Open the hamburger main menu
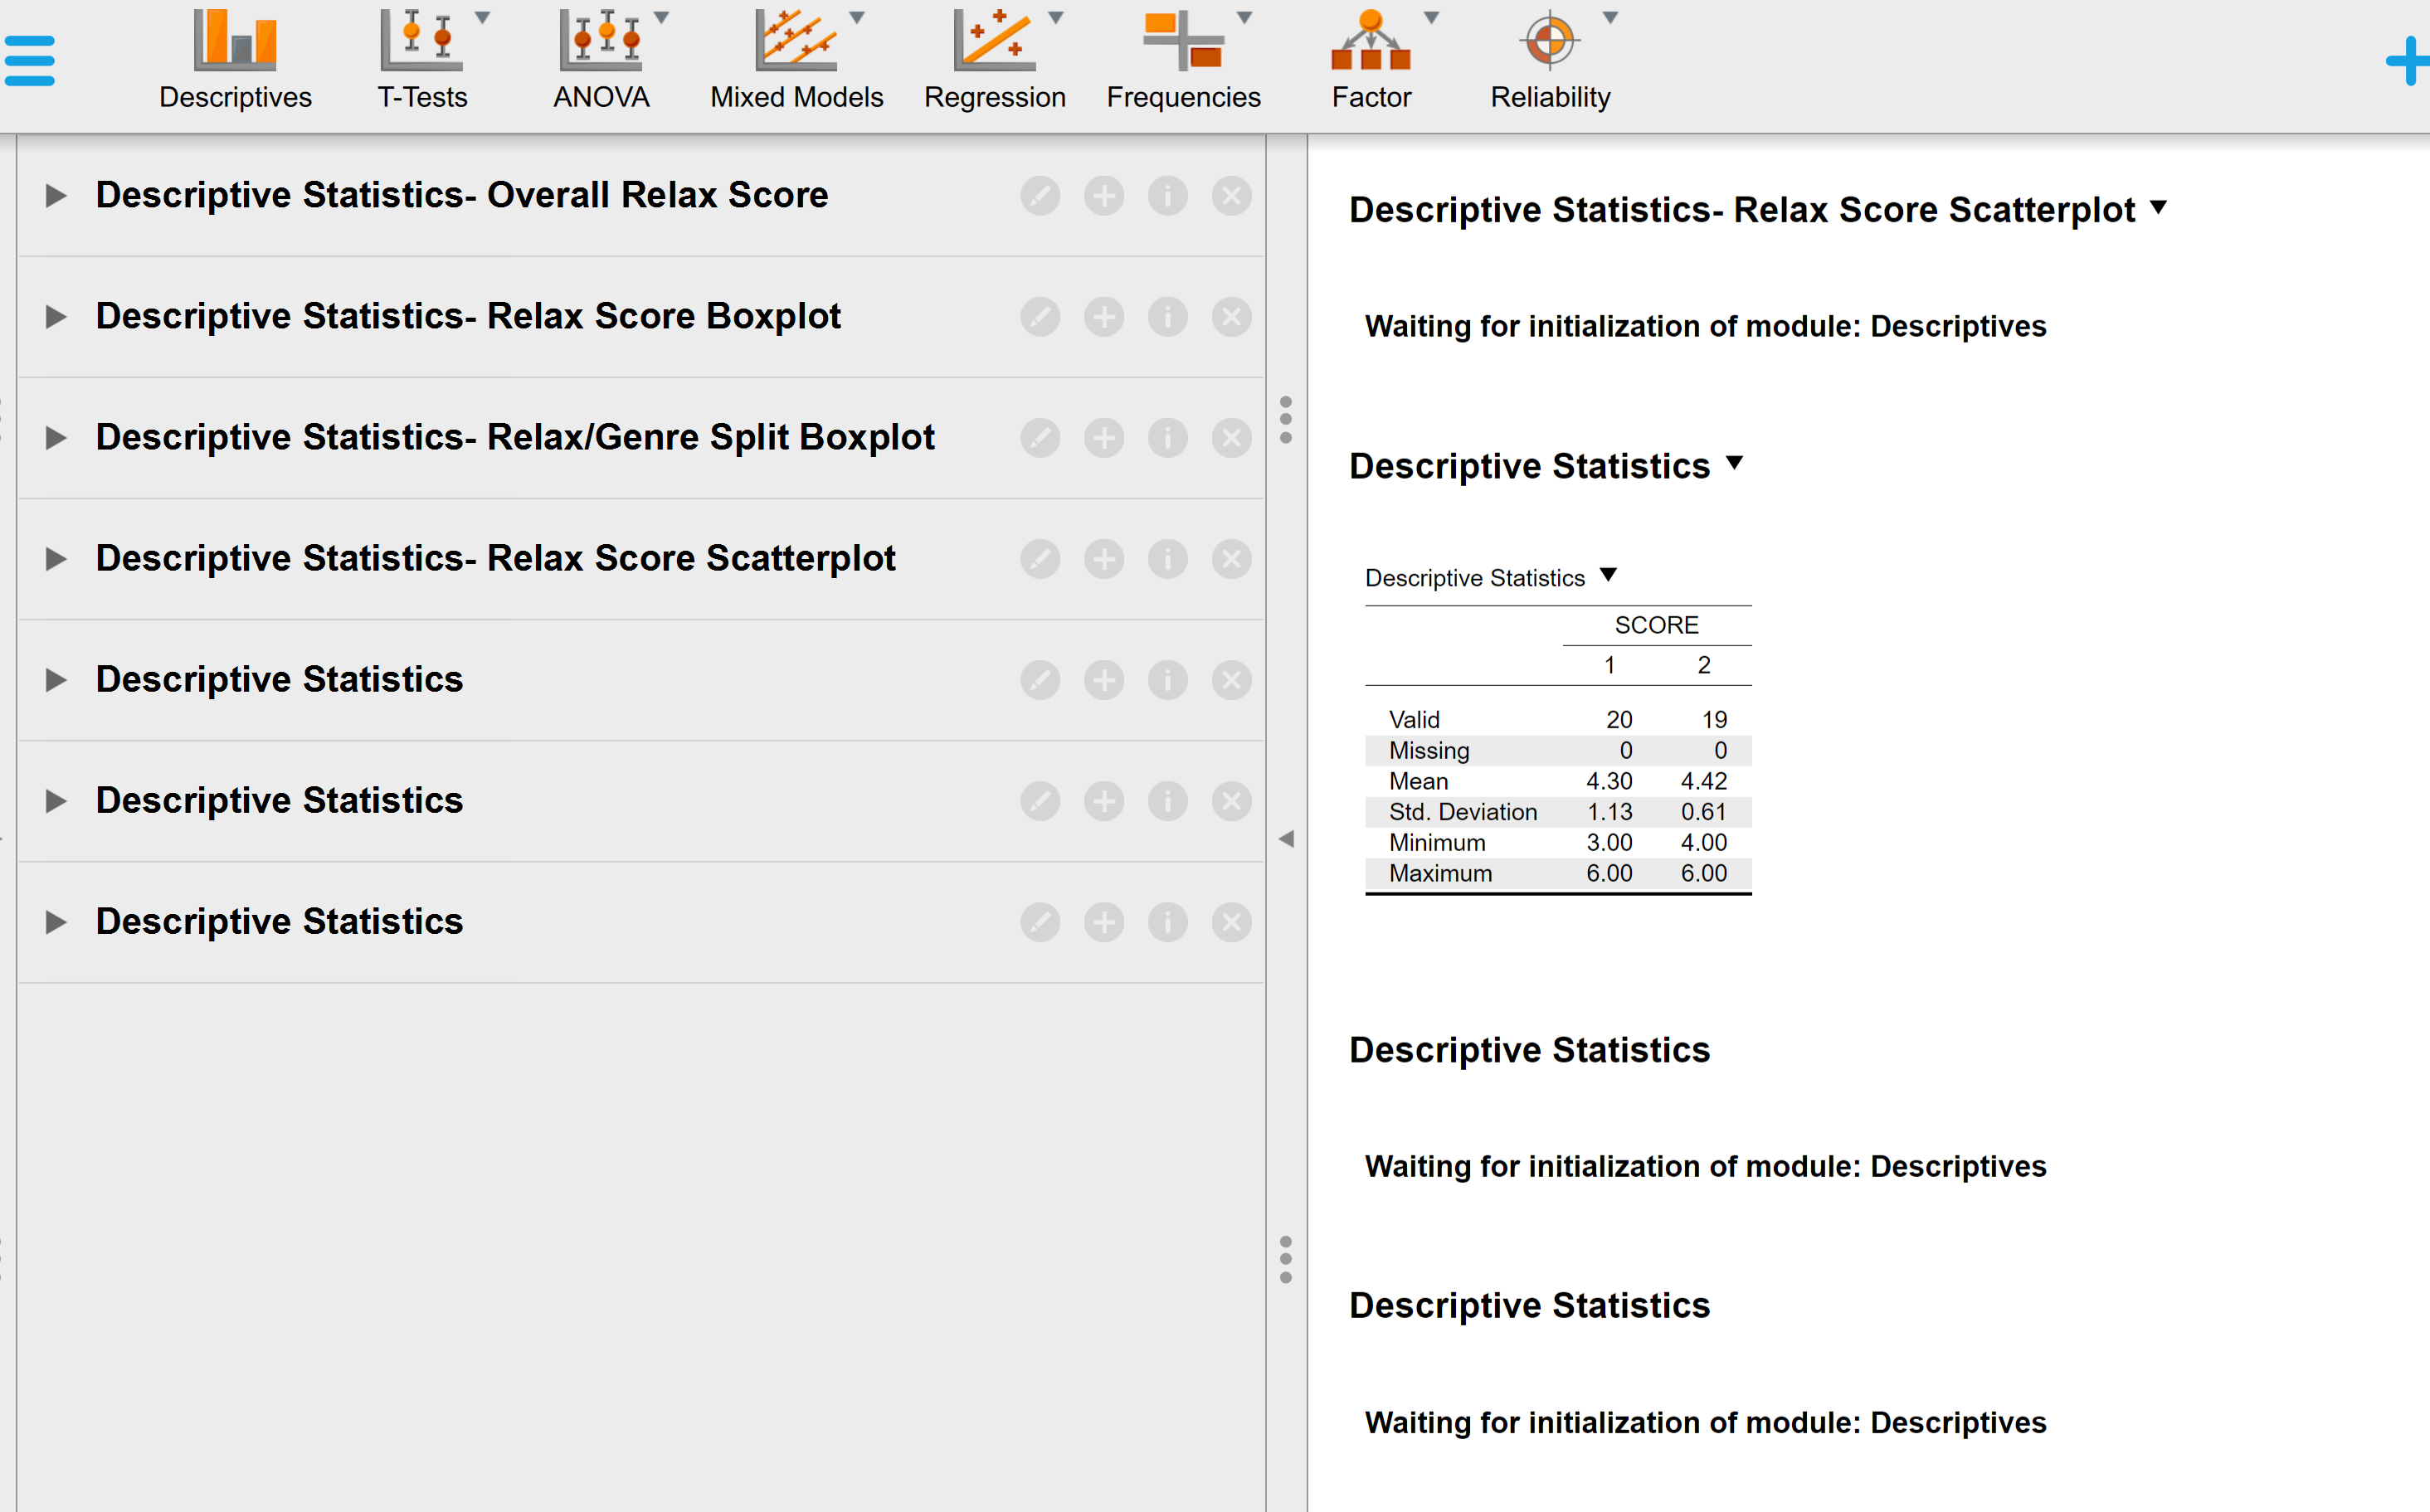Image resolution: width=2430 pixels, height=1512 pixels. click(29, 60)
